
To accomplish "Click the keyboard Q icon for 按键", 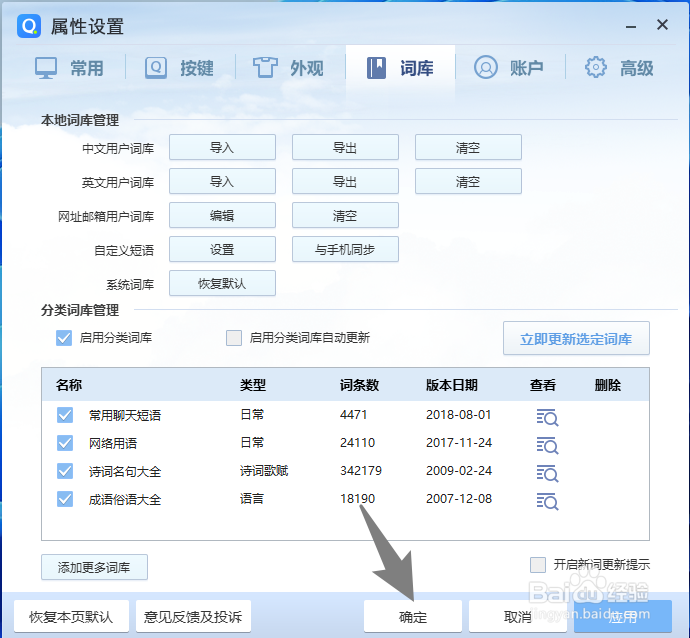I will point(156,68).
